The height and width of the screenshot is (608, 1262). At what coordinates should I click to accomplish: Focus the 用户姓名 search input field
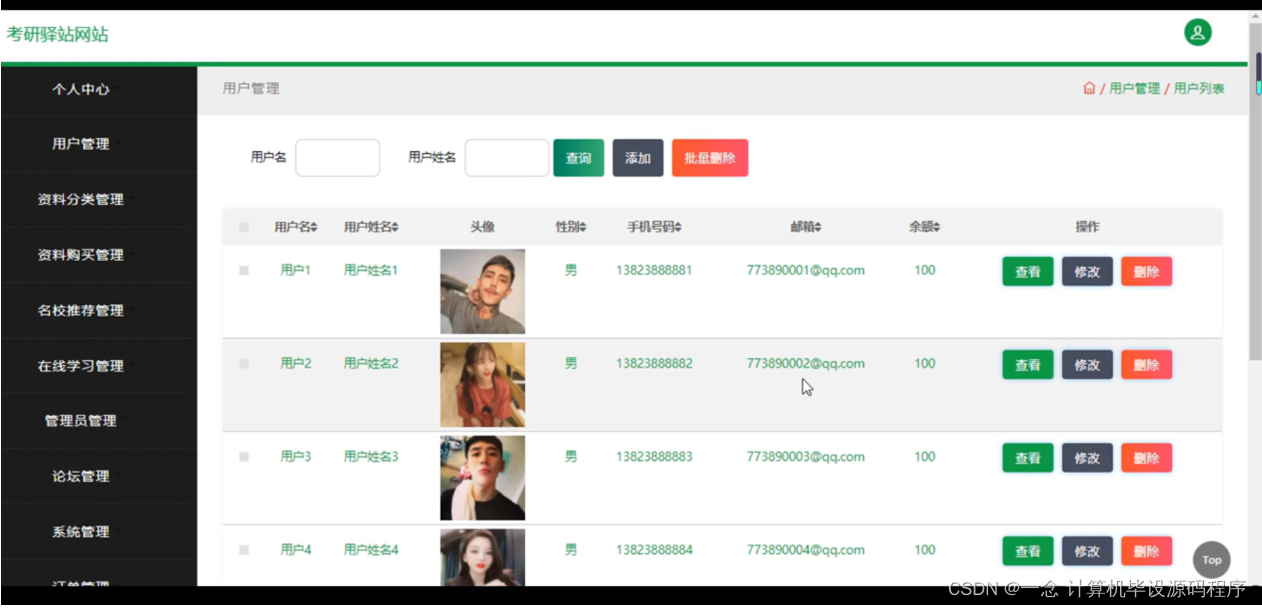point(507,158)
